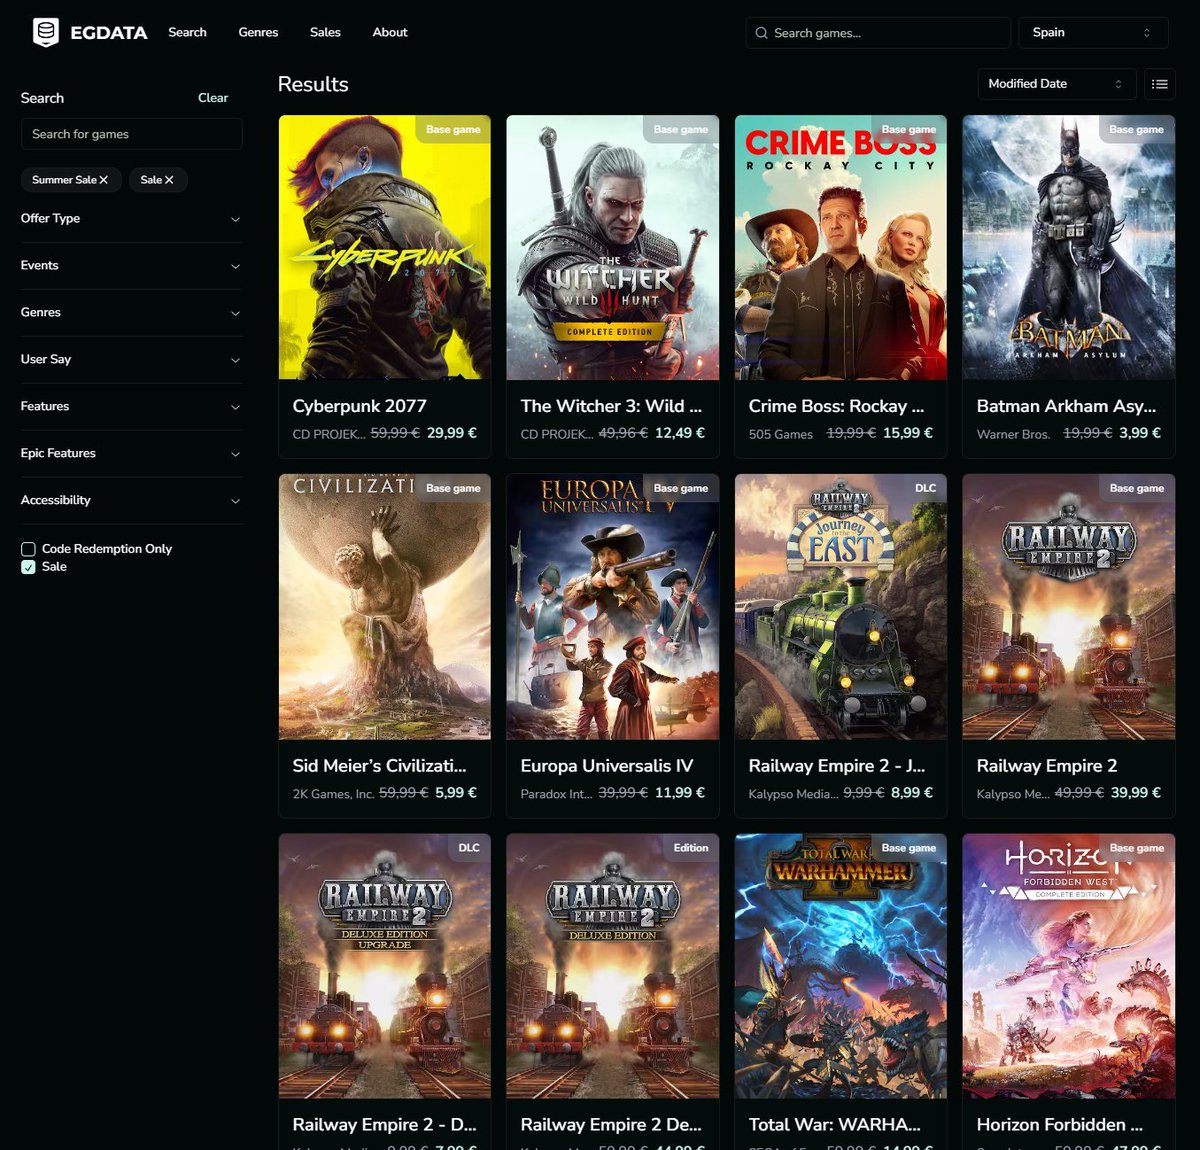Click the Batman Arkham Asy... title

pyautogui.click(x=1066, y=406)
